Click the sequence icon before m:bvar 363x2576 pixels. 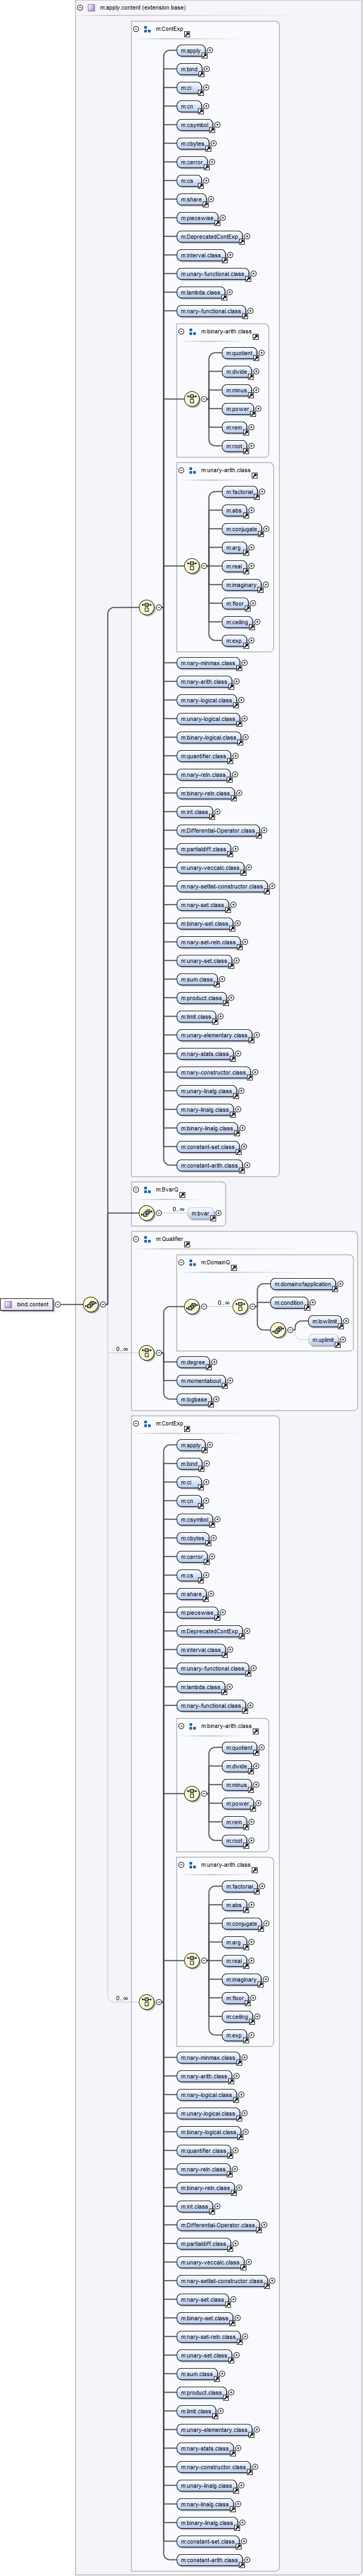(x=147, y=1214)
